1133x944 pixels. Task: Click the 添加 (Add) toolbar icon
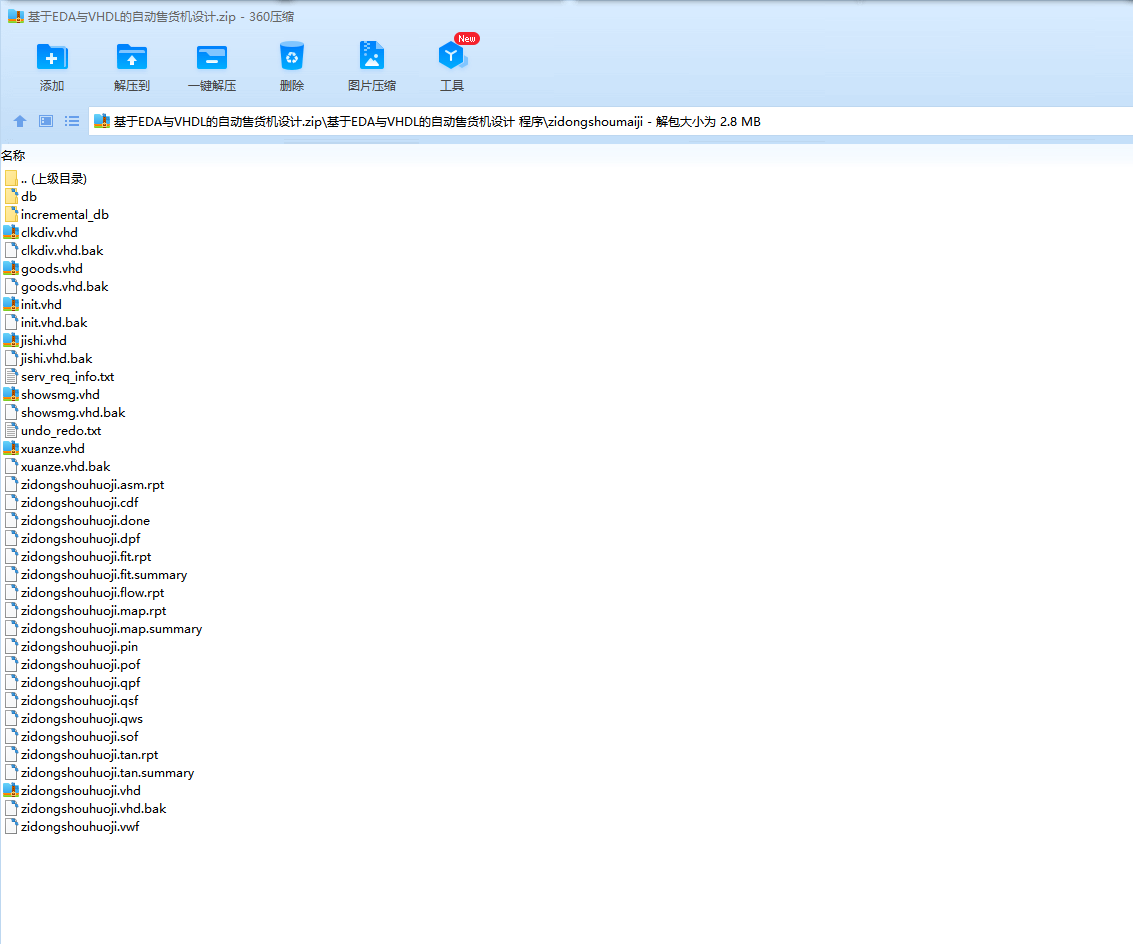tap(51, 58)
